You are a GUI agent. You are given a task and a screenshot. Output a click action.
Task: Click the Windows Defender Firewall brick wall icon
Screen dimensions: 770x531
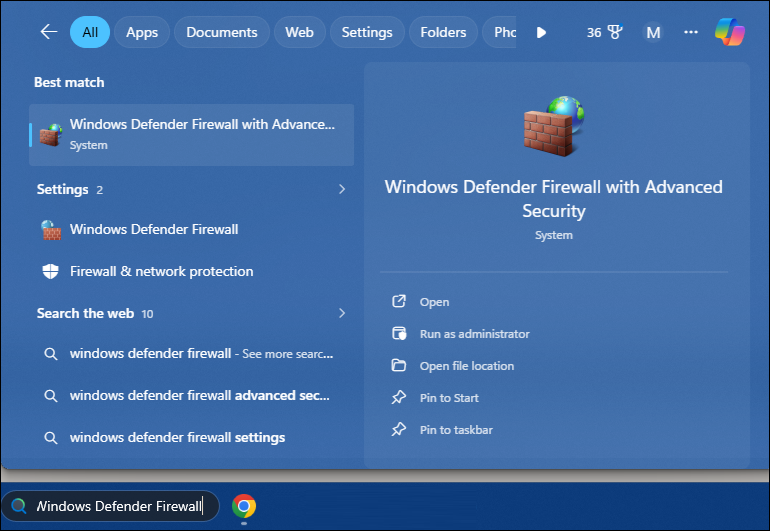51,230
